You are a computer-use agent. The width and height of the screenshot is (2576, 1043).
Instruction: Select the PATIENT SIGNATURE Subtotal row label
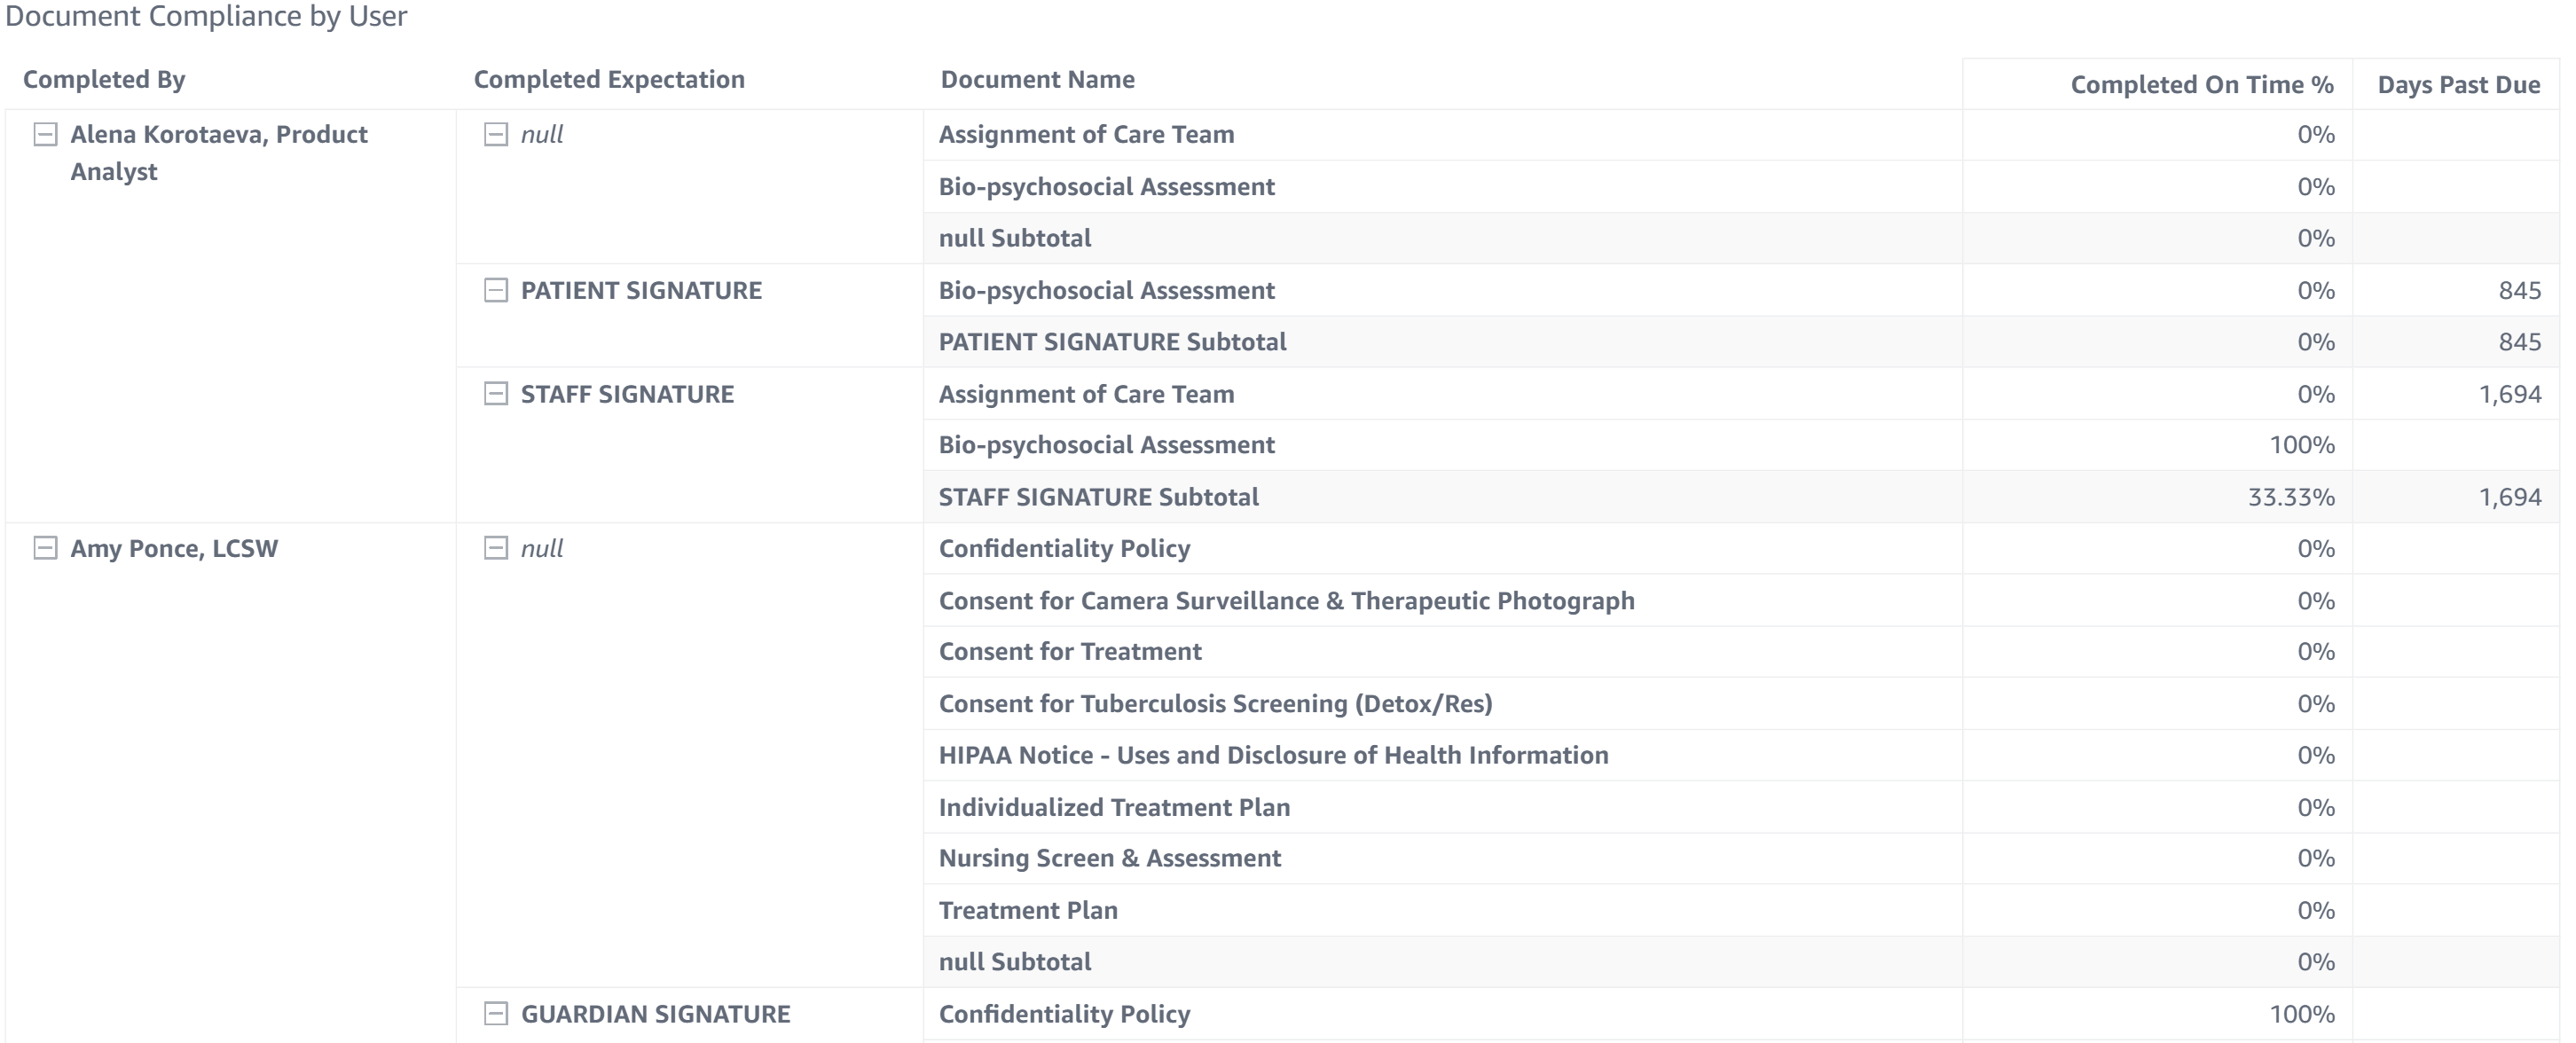1112,342
